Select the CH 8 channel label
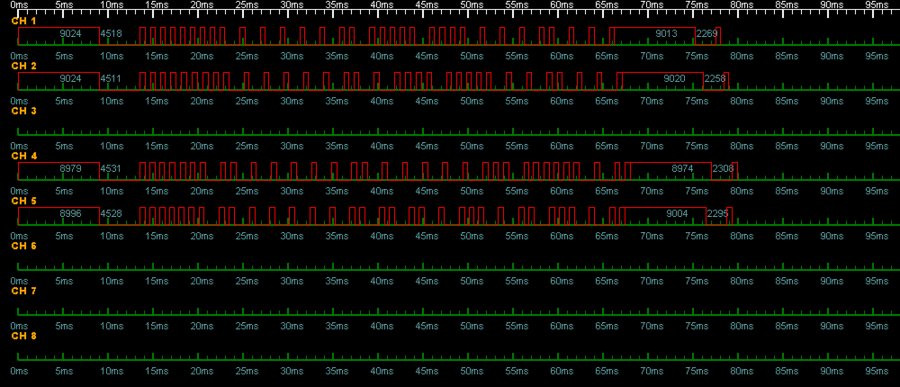 click(24, 335)
